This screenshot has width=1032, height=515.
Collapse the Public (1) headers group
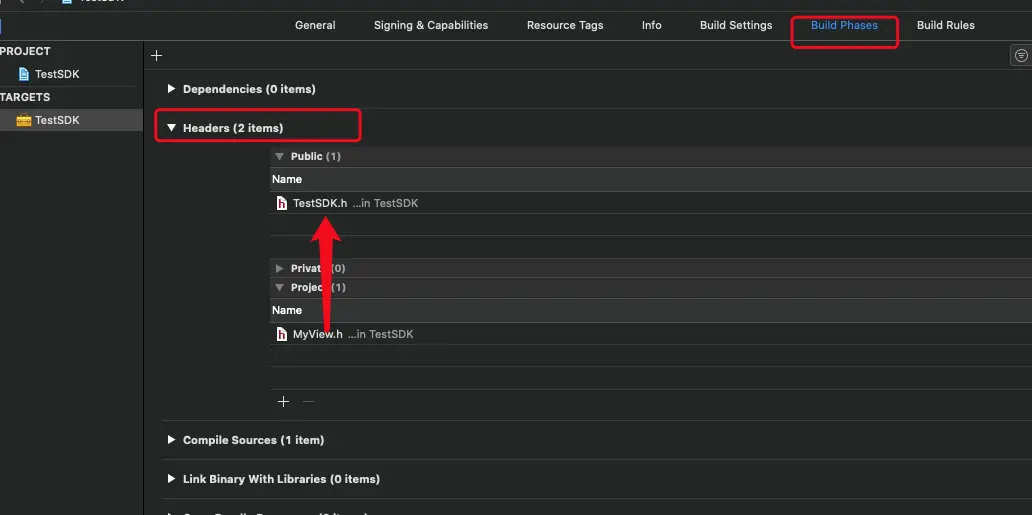pos(279,157)
